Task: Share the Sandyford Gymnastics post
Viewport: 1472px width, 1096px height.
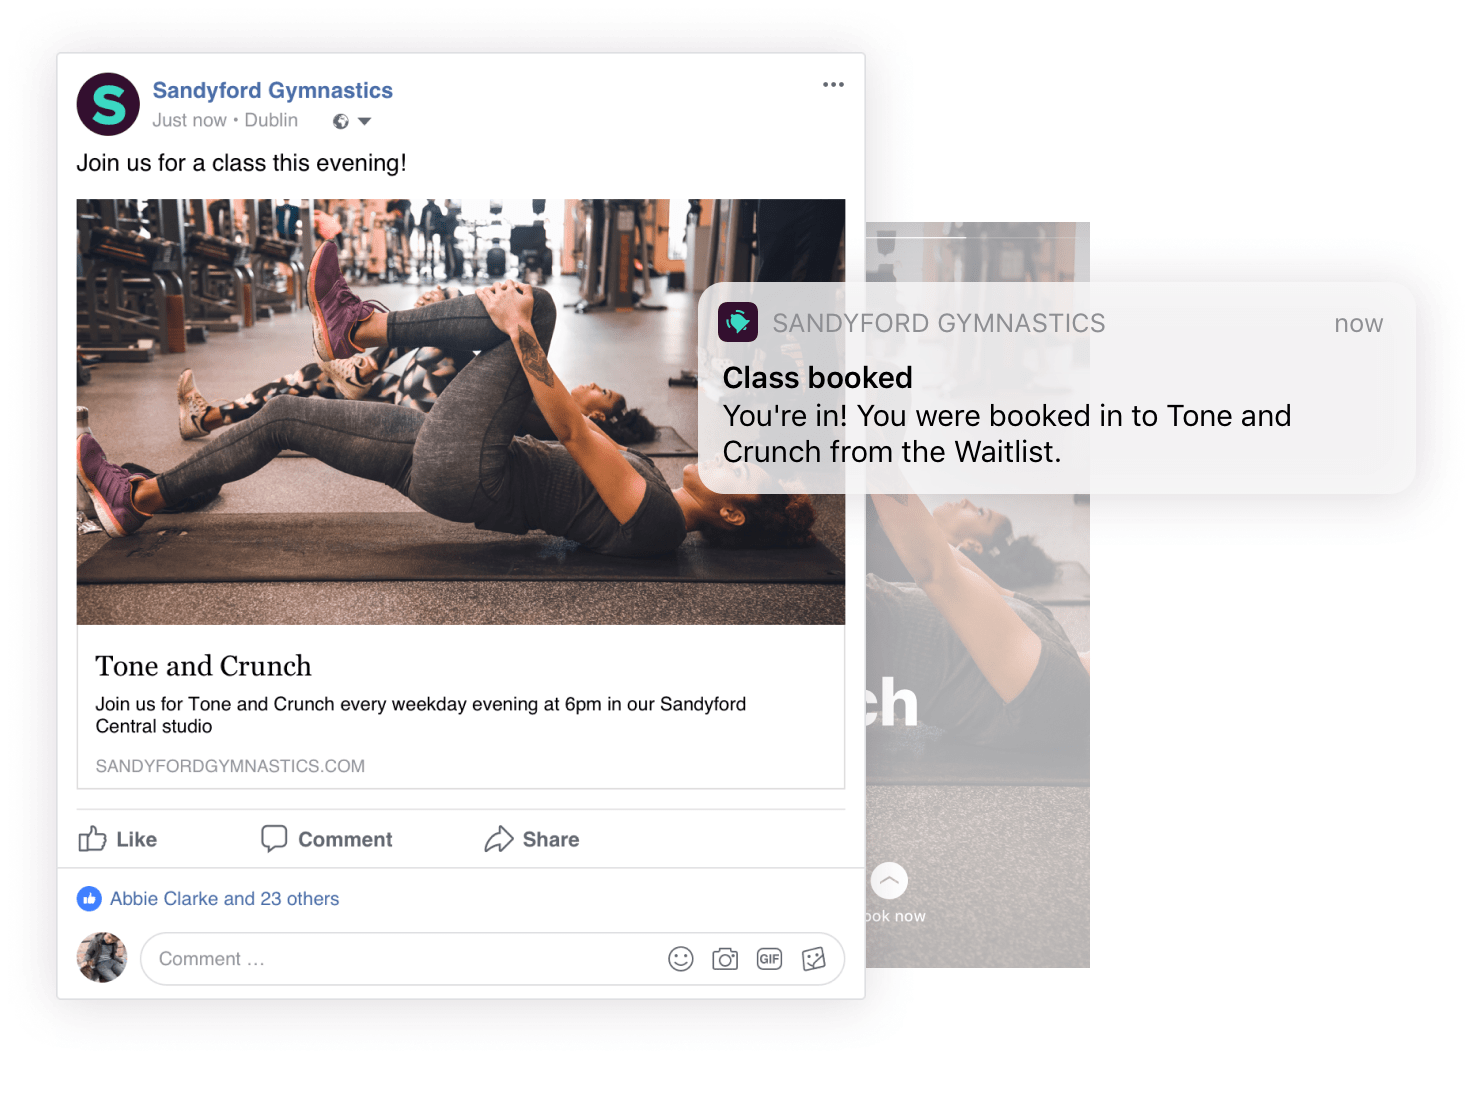Action: point(532,839)
